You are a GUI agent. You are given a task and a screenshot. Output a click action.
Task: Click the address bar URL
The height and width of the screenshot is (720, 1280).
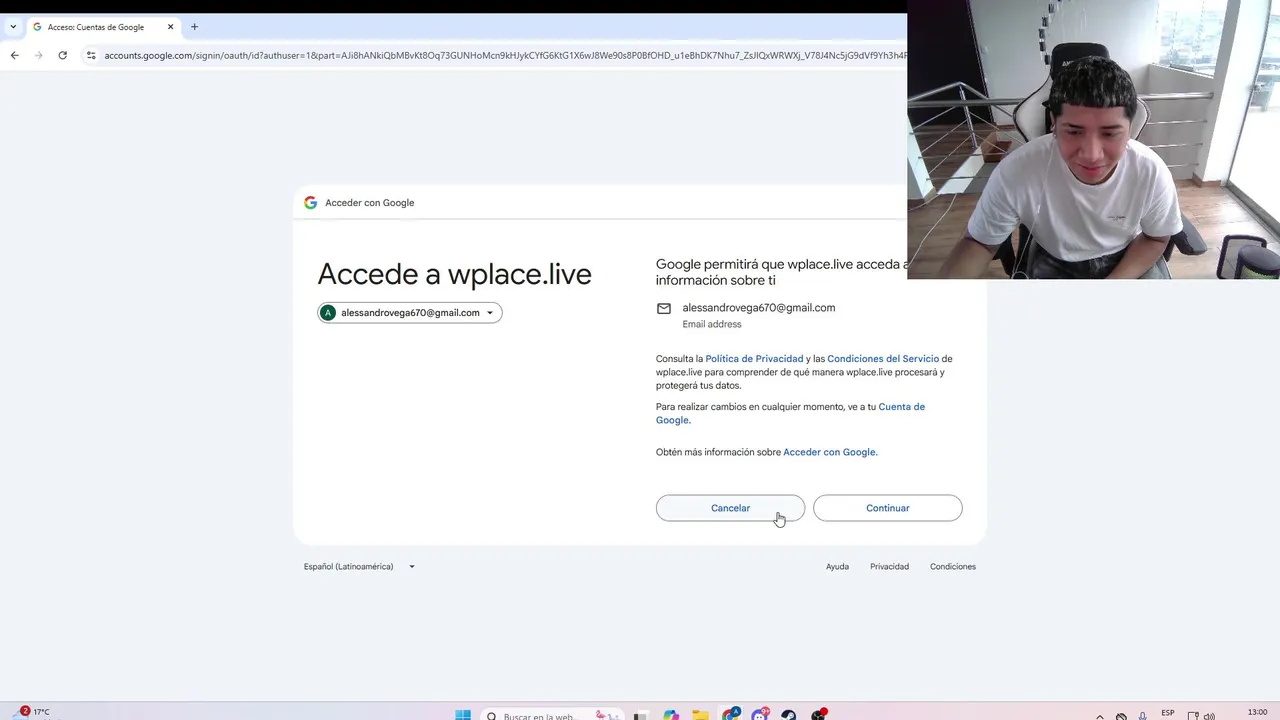pyautogui.click(x=505, y=55)
